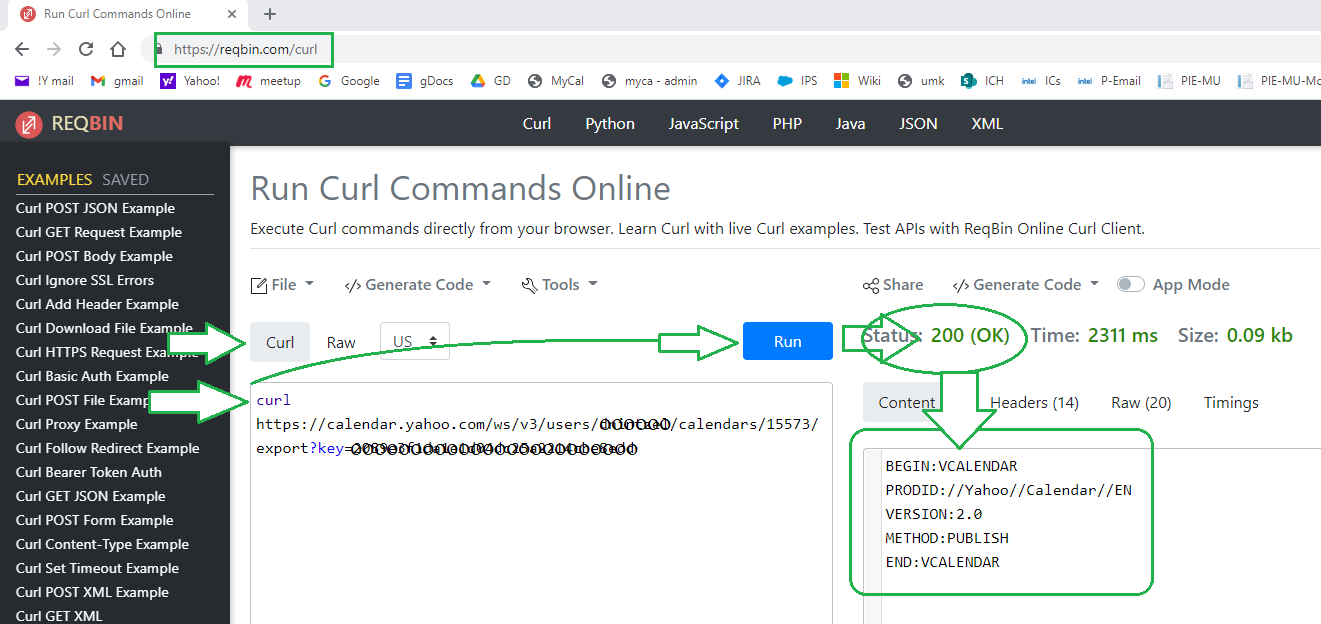The width and height of the screenshot is (1321, 624).
Task: Click the ReqBin logo icon
Action: (29, 124)
